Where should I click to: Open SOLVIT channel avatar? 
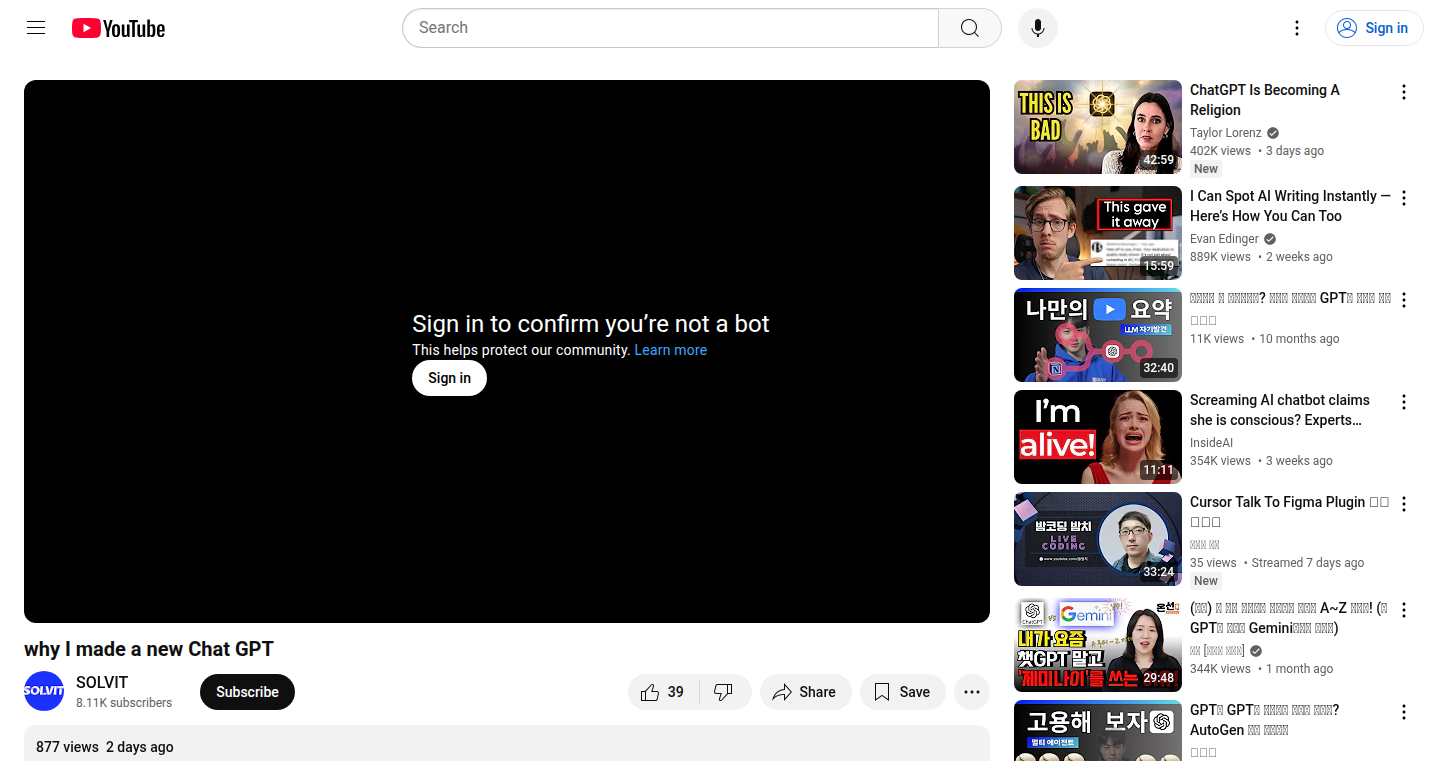44,691
